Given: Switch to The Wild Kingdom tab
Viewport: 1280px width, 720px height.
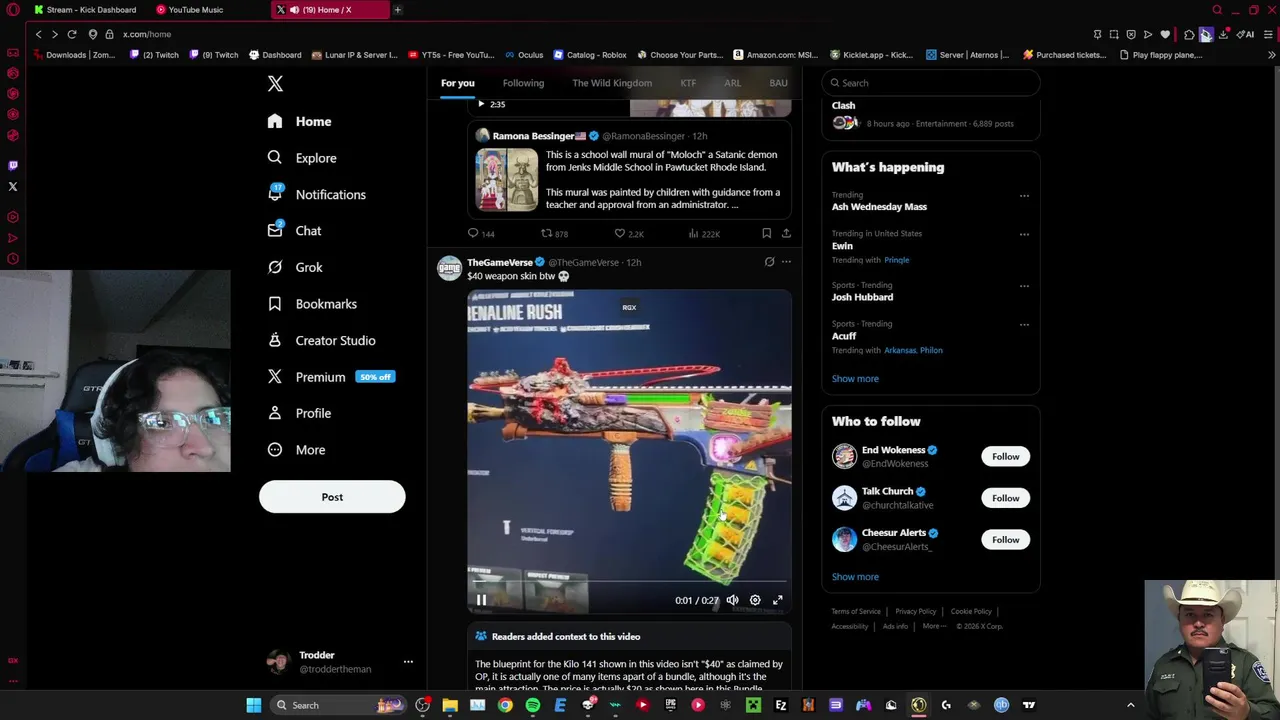Looking at the screenshot, I should [612, 83].
